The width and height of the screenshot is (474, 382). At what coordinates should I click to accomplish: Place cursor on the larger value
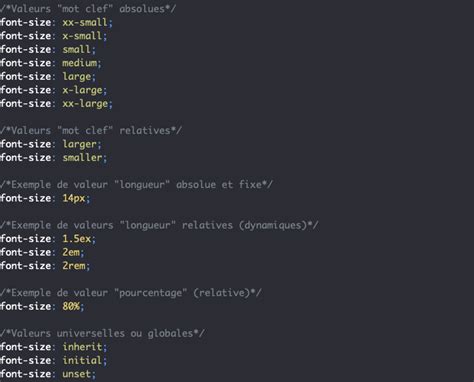pos(79,144)
